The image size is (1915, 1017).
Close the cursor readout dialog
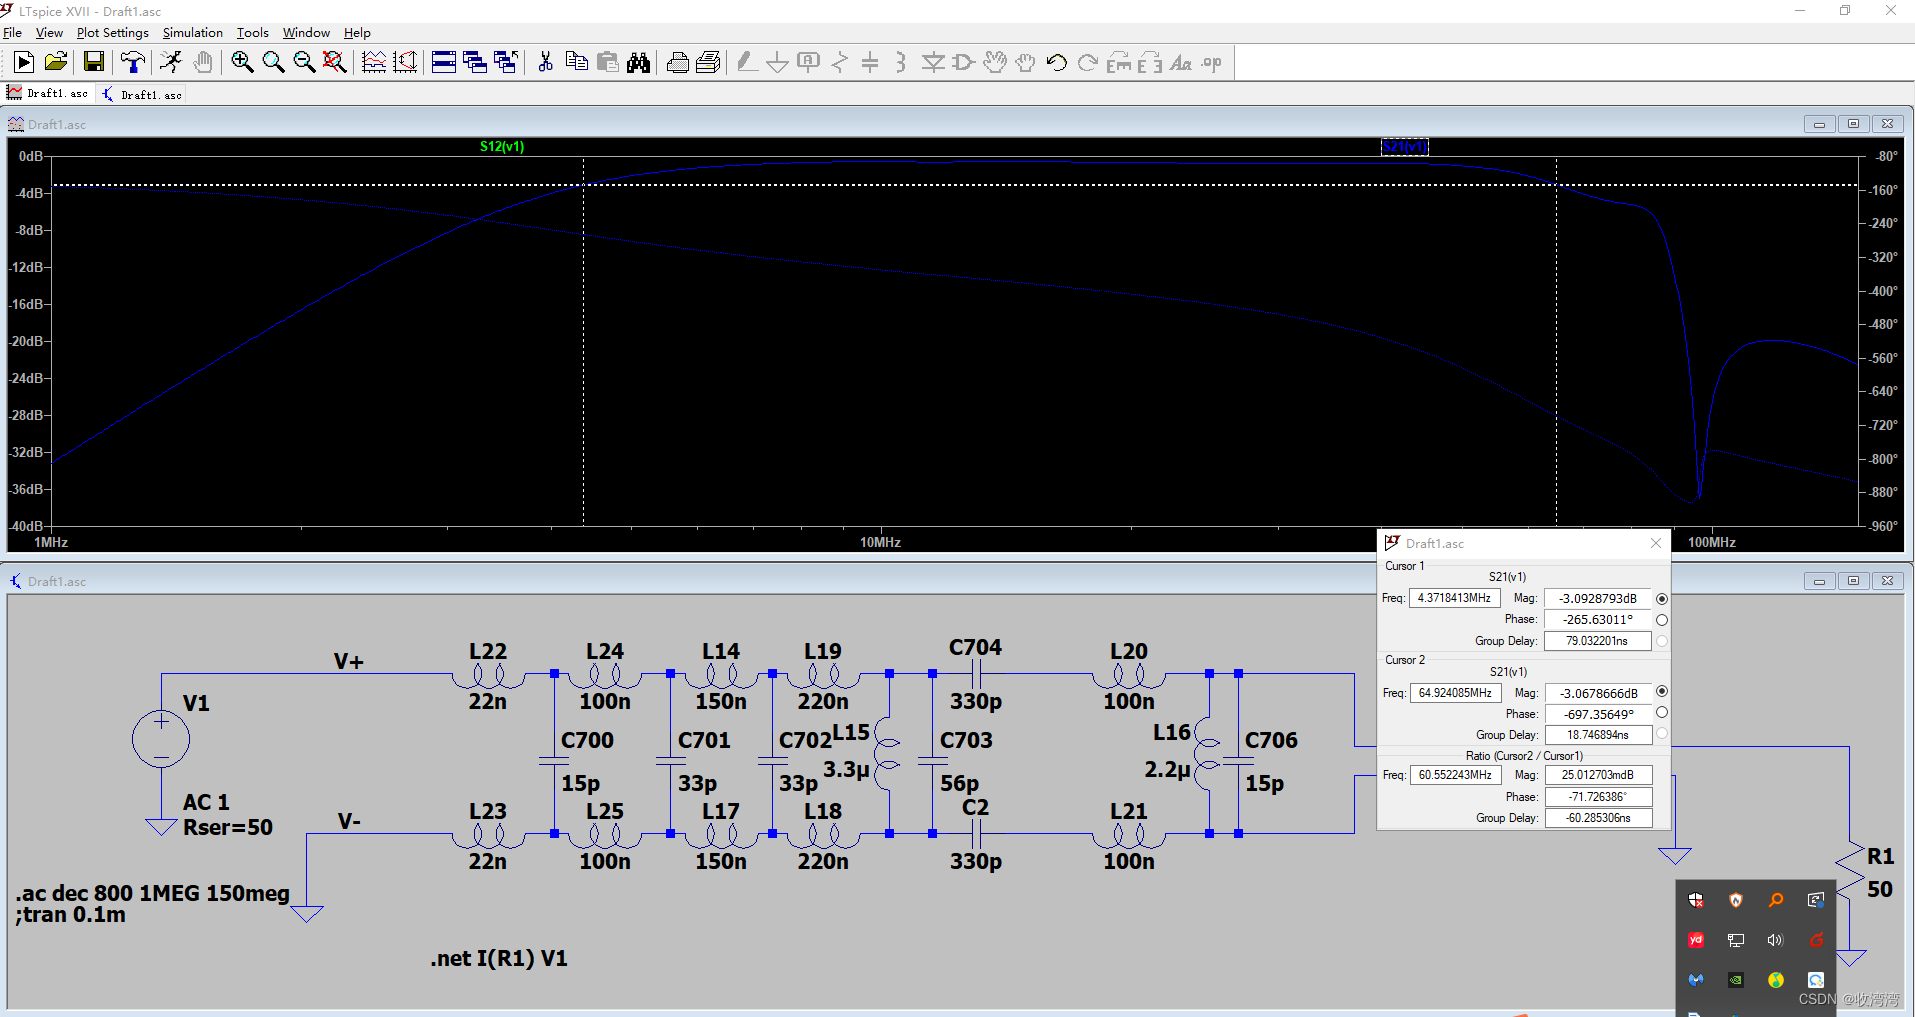tap(1656, 543)
